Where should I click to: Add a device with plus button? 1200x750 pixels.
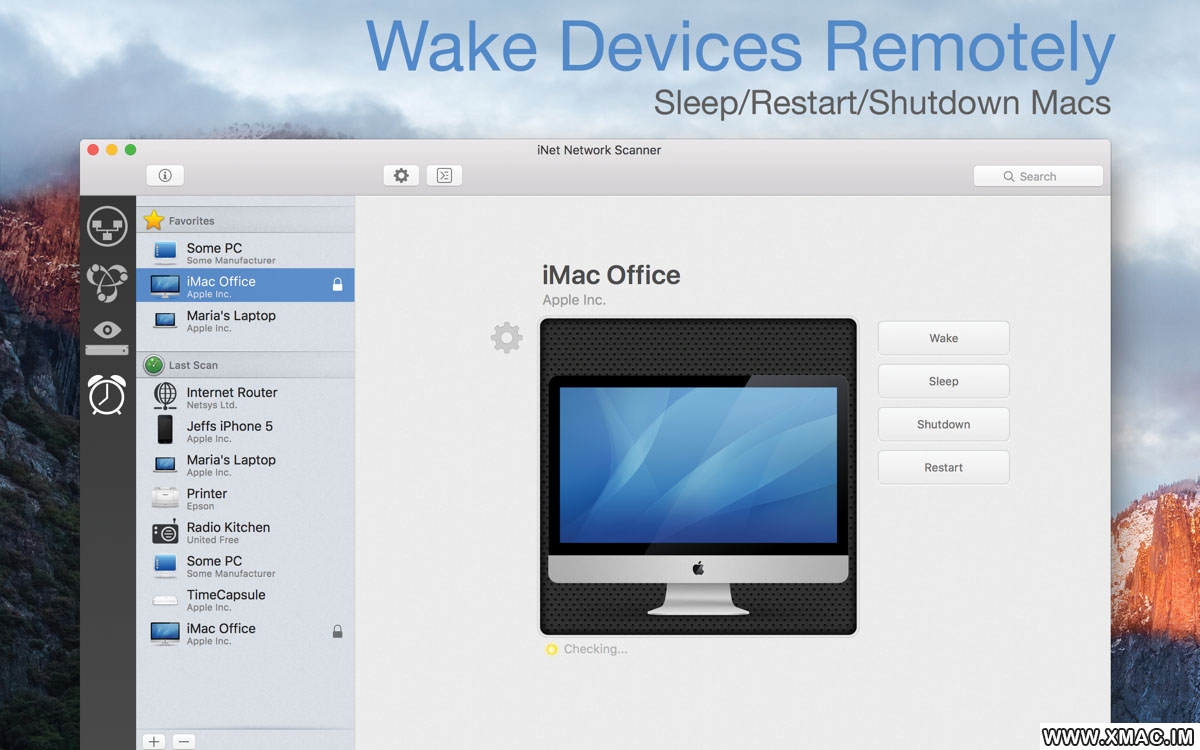(154, 741)
